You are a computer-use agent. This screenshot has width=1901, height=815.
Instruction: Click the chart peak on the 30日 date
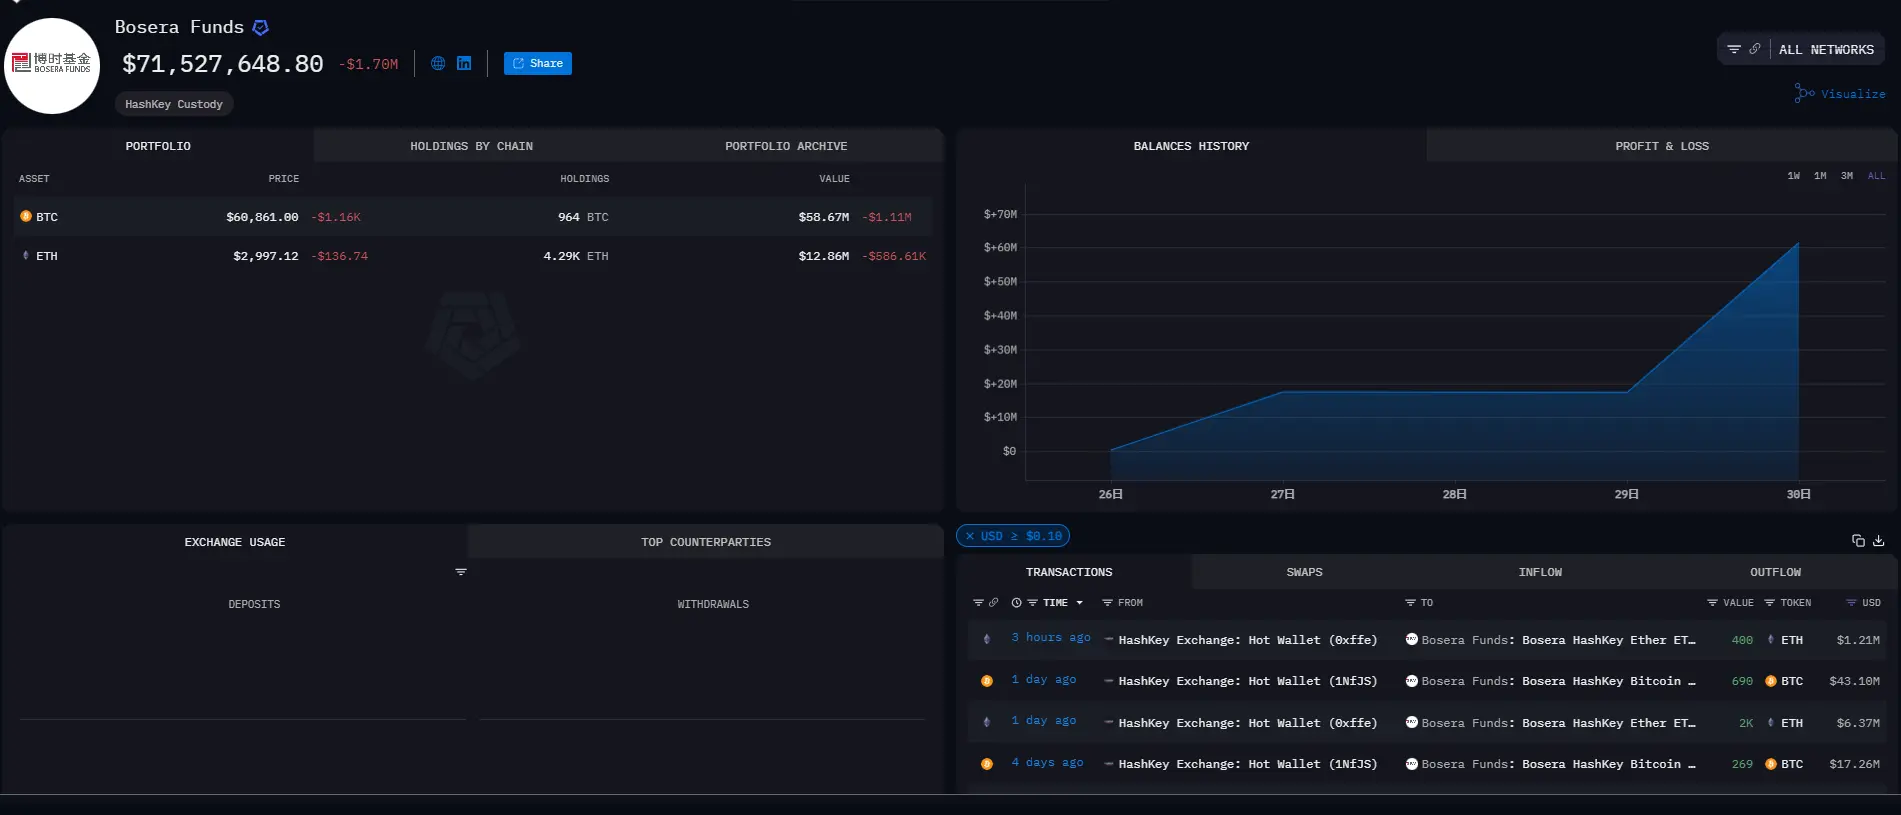tap(1798, 243)
